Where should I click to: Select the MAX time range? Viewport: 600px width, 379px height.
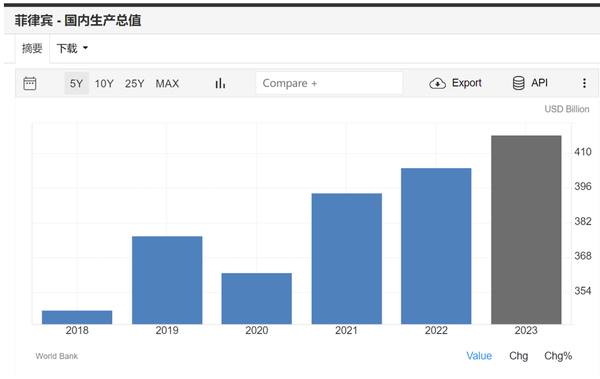pos(167,83)
